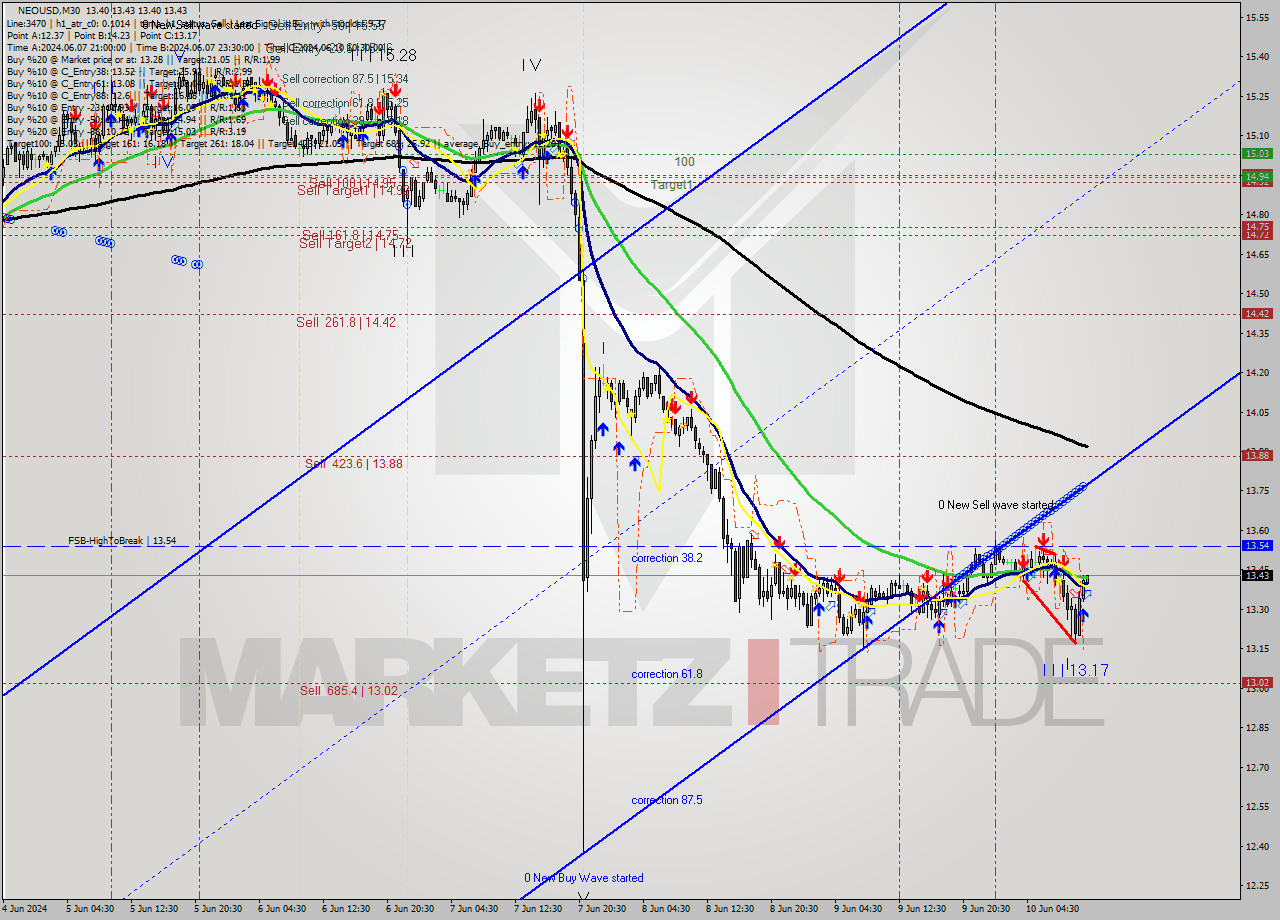Click the '8 Jun 20:30' time label
This screenshot has height=920, width=1280.
(x=793, y=909)
